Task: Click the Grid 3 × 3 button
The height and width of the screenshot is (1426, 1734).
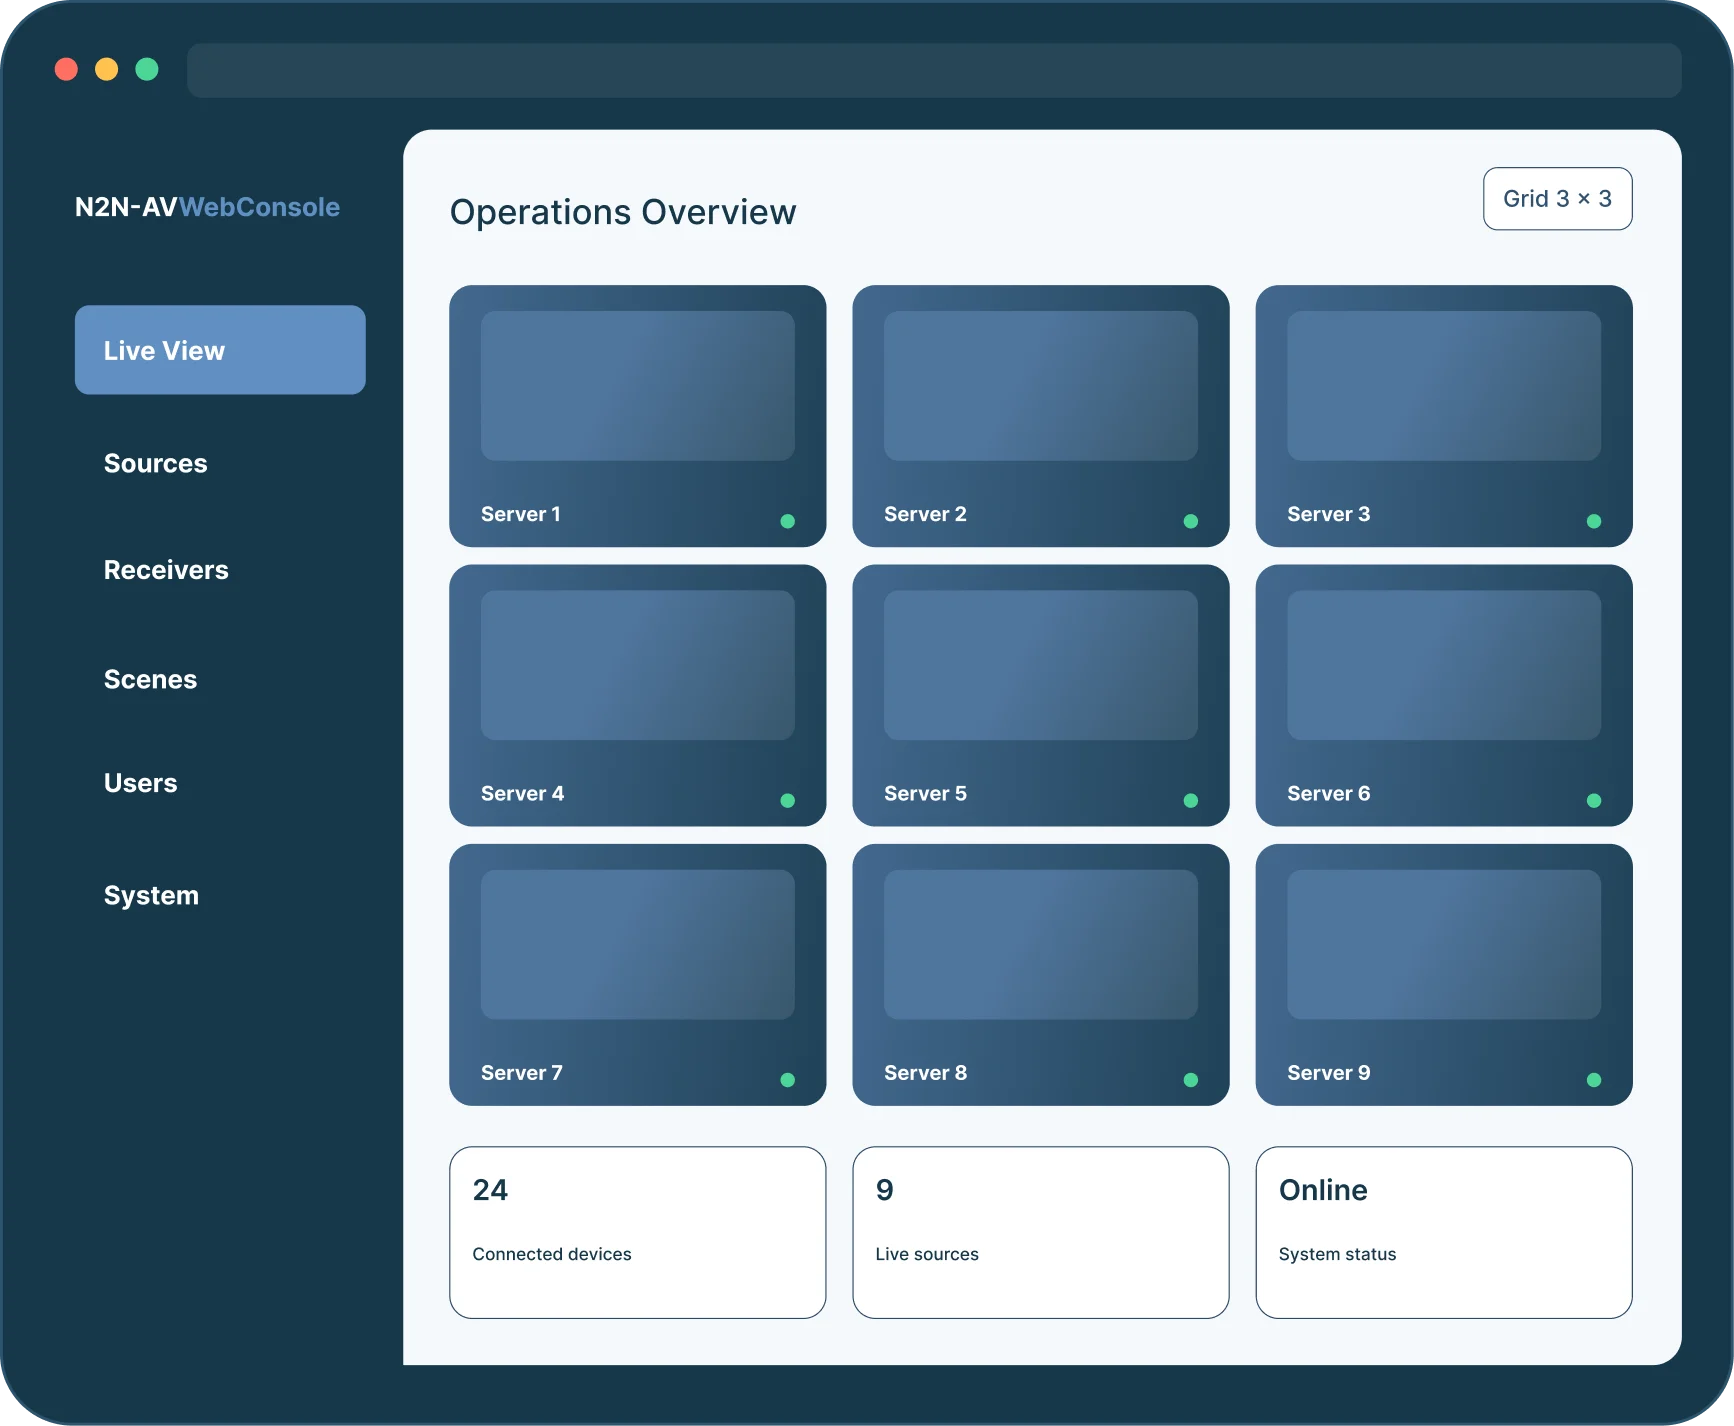Action: coord(1558,199)
